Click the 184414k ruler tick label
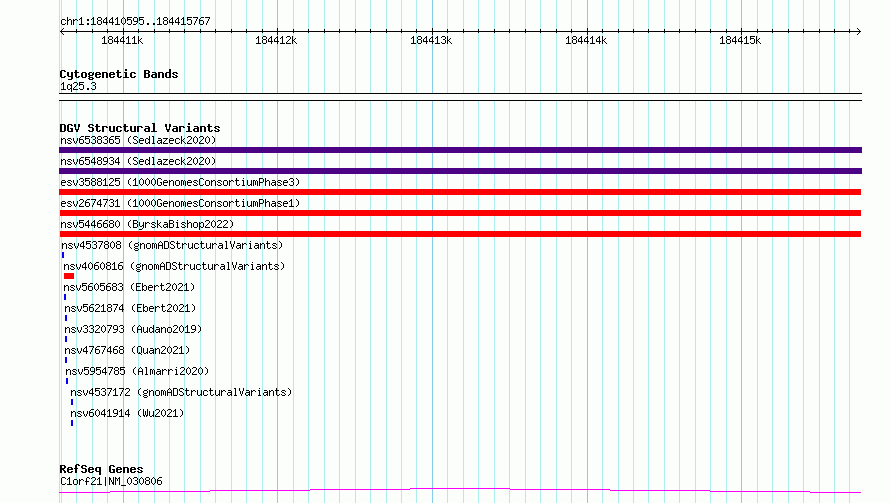Viewport: 890px width, 503px height. coord(586,40)
